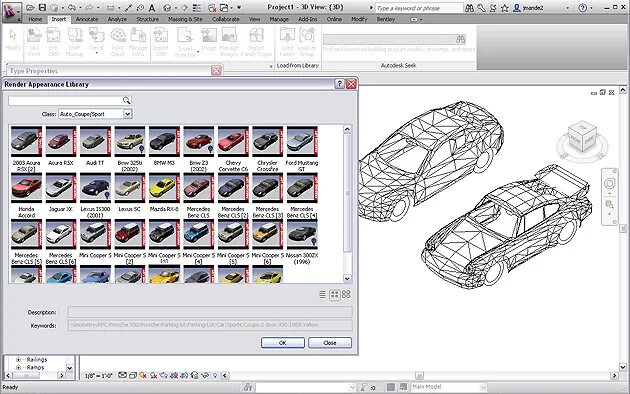The width and height of the screenshot is (630, 394).
Task: Close the Type Properties dialog
Action: tap(216, 71)
